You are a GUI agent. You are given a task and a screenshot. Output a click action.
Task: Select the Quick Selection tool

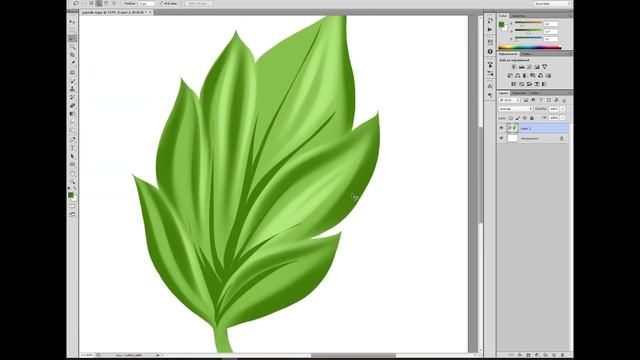72,47
